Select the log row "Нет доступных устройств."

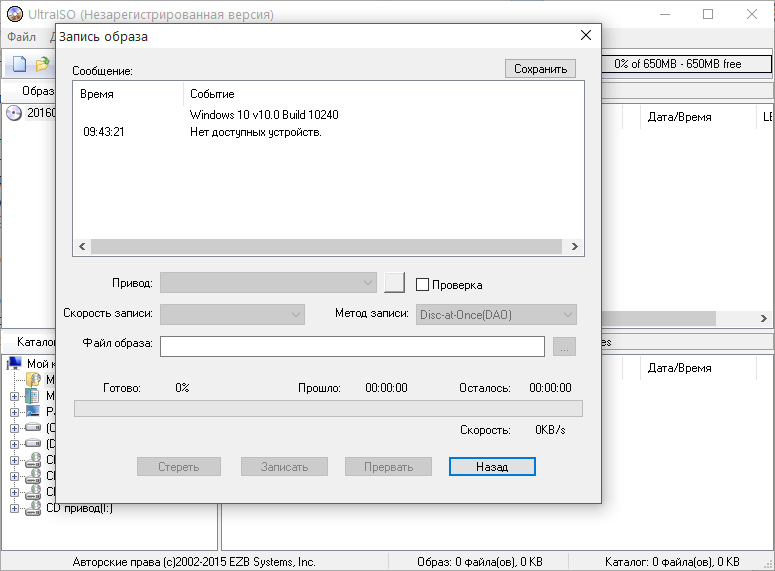[x=256, y=132]
